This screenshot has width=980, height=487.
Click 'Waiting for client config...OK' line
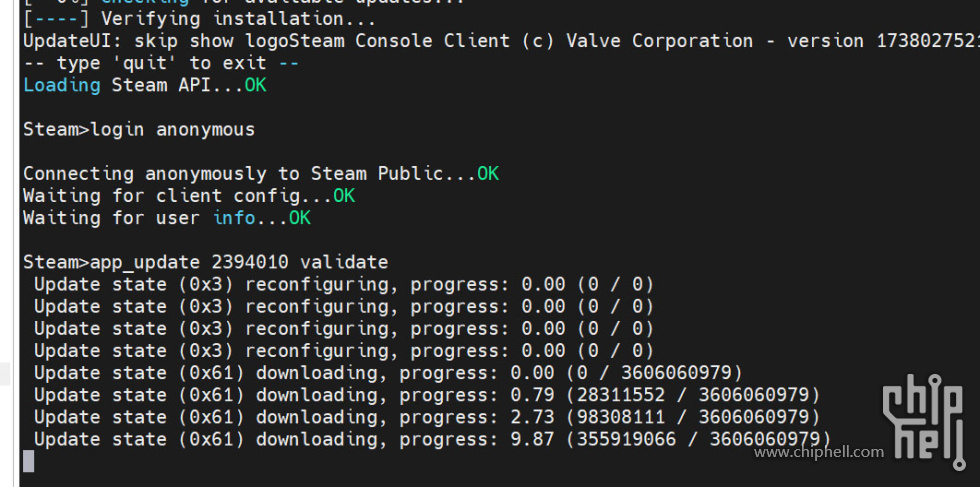pos(189,196)
